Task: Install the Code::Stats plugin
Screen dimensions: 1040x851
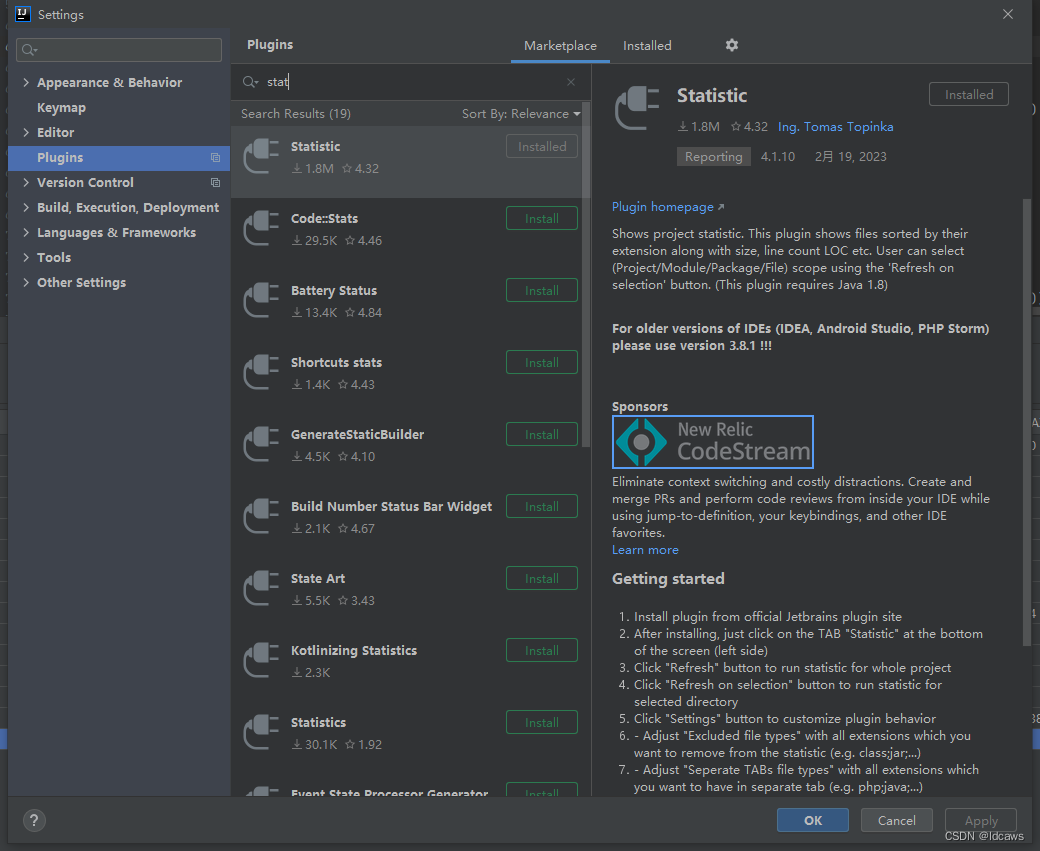Action: pyautogui.click(x=542, y=218)
